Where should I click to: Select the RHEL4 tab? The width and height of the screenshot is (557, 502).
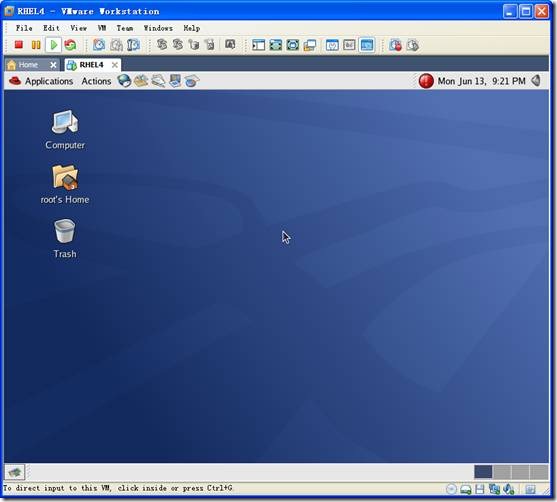coord(91,65)
